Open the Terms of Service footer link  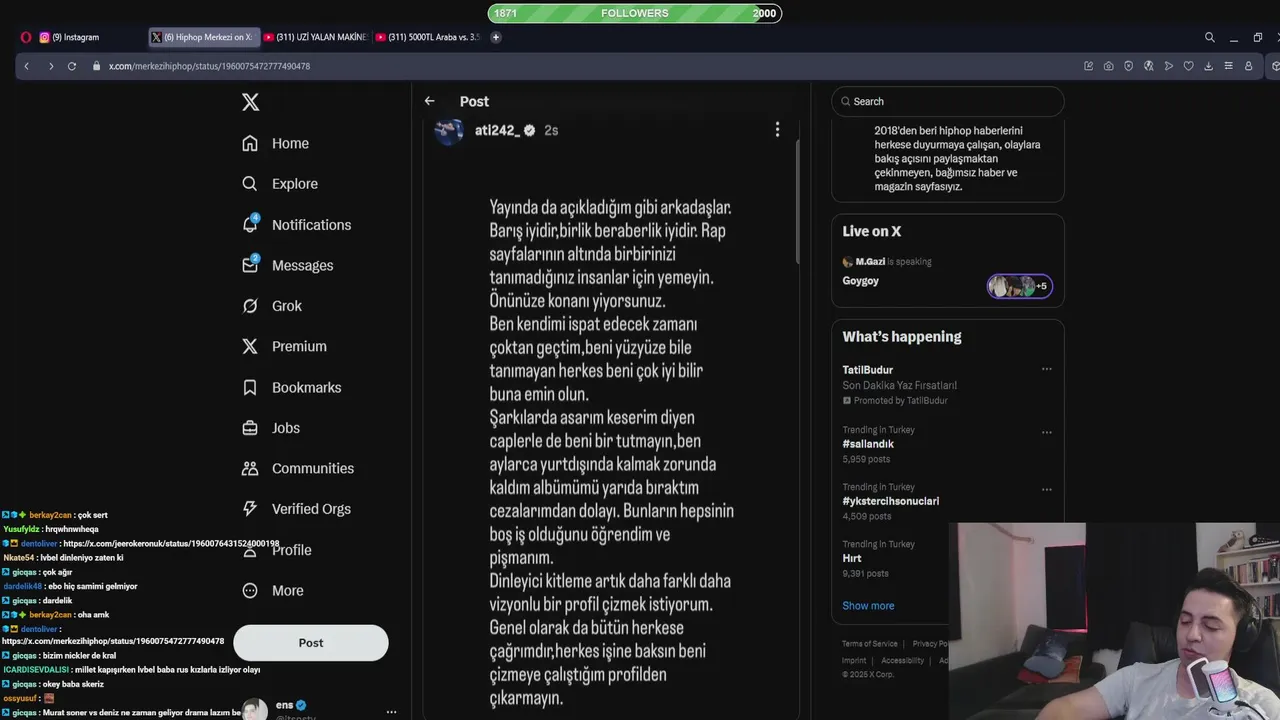coord(869,644)
